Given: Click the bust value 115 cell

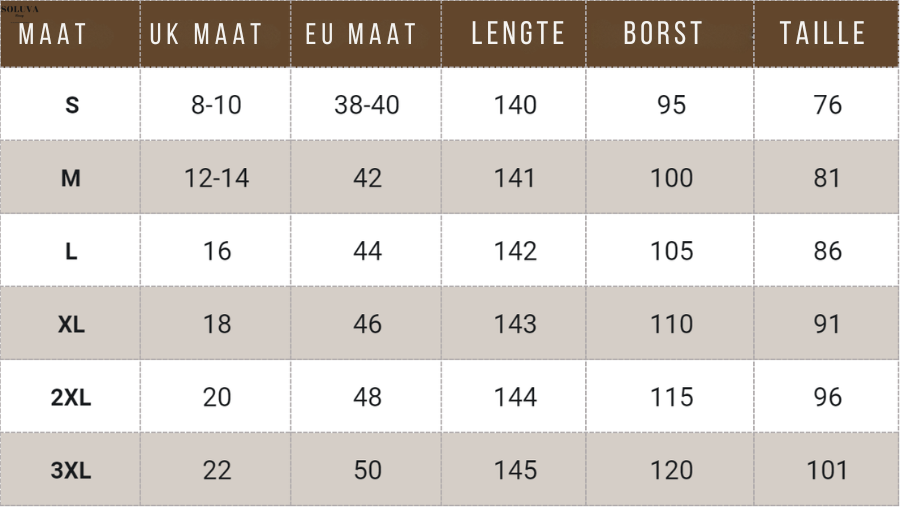Looking at the screenshot, I should (x=671, y=398).
